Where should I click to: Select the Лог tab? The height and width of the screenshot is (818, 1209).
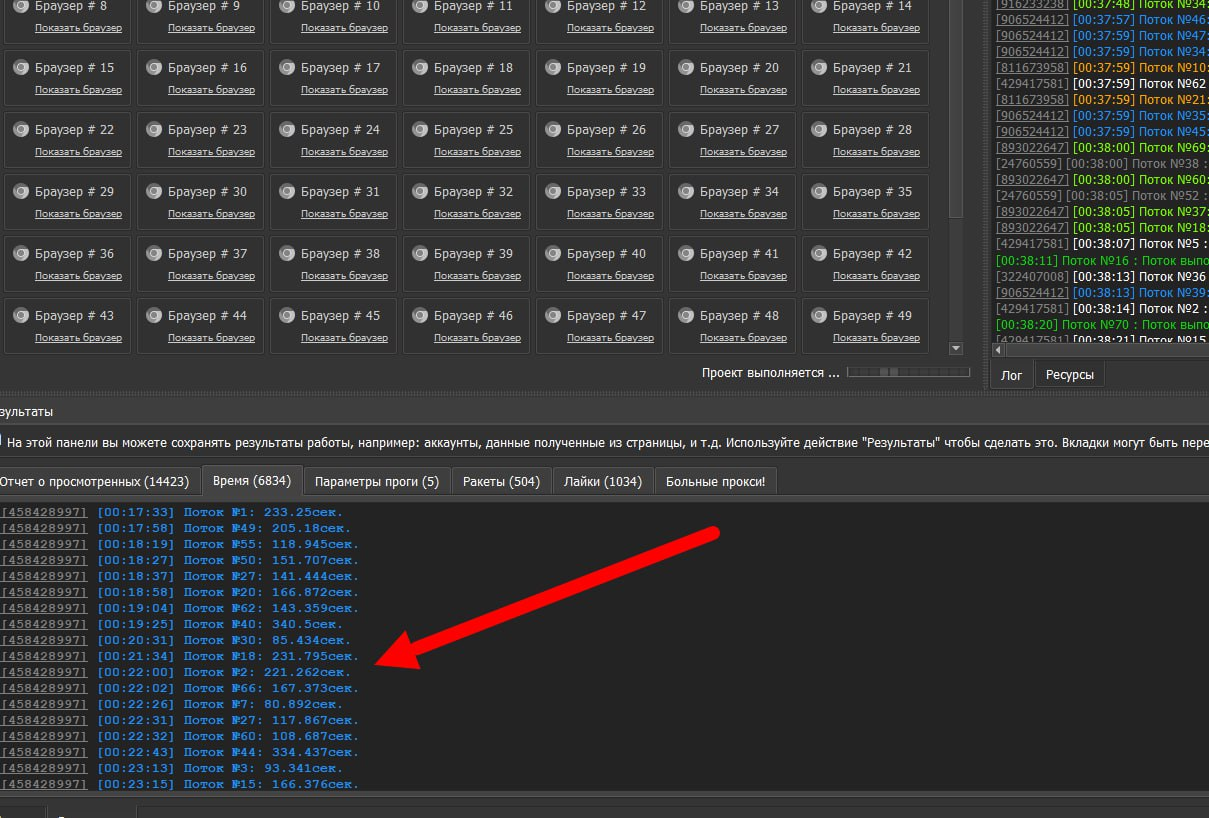point(1011,375)
